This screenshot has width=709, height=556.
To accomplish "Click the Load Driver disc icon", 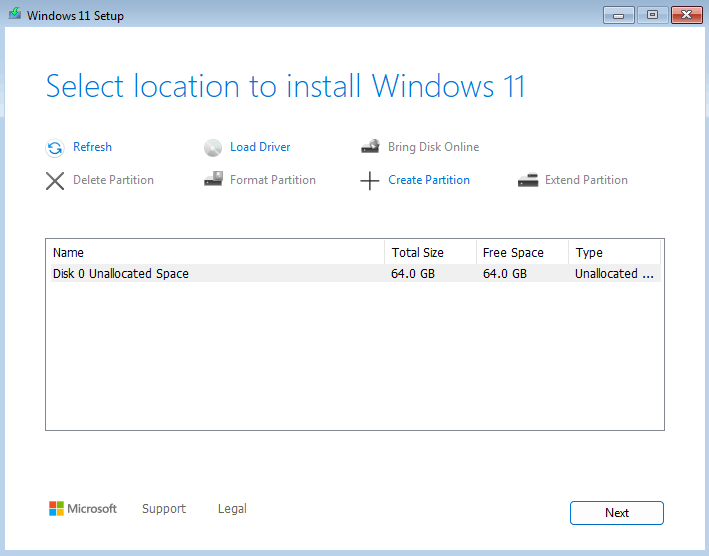I will click(x=213, y=148).
